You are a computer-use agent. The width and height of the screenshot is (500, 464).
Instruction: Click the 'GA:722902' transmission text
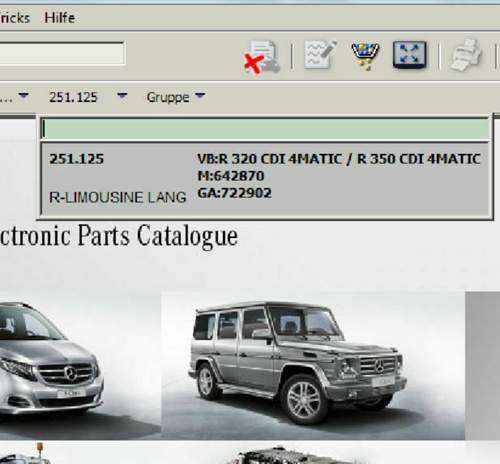pyautogui.click(x=234, y=193)
